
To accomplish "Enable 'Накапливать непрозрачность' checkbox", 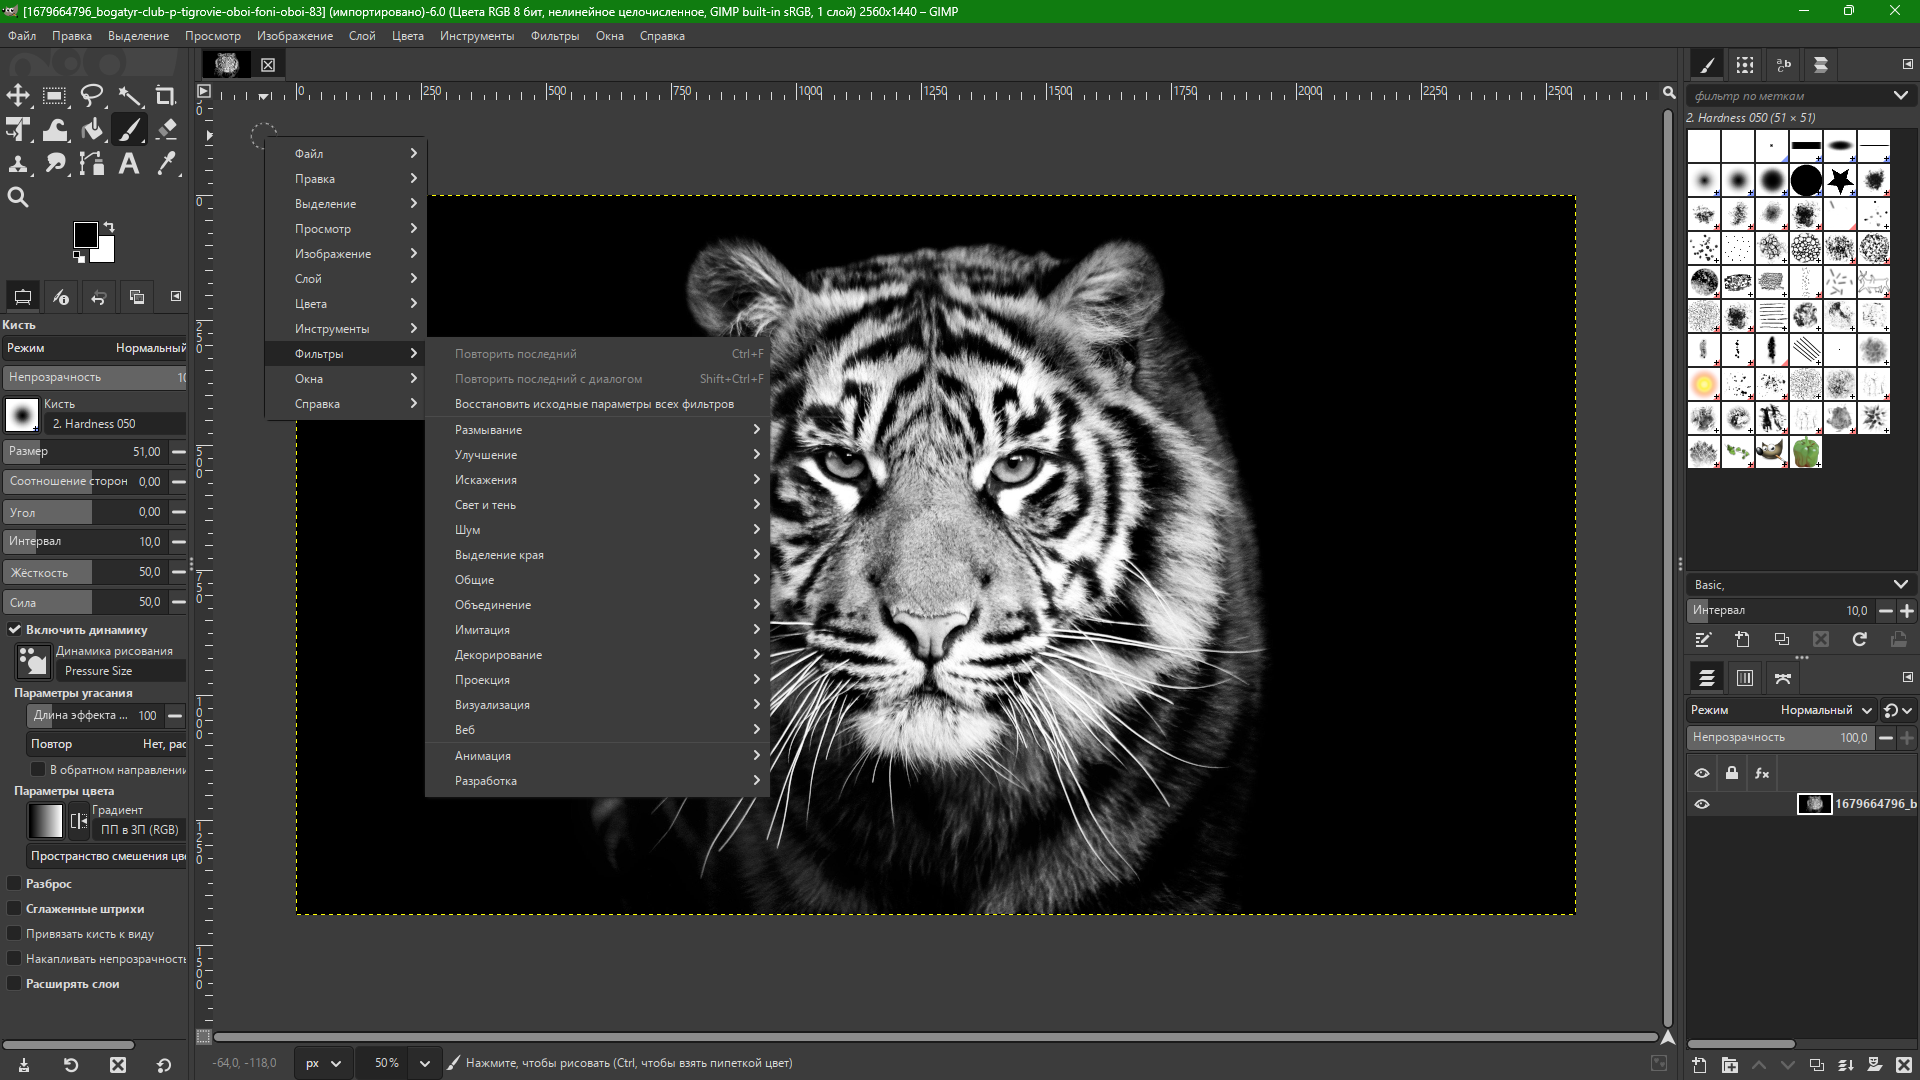I will pos(15,959).
